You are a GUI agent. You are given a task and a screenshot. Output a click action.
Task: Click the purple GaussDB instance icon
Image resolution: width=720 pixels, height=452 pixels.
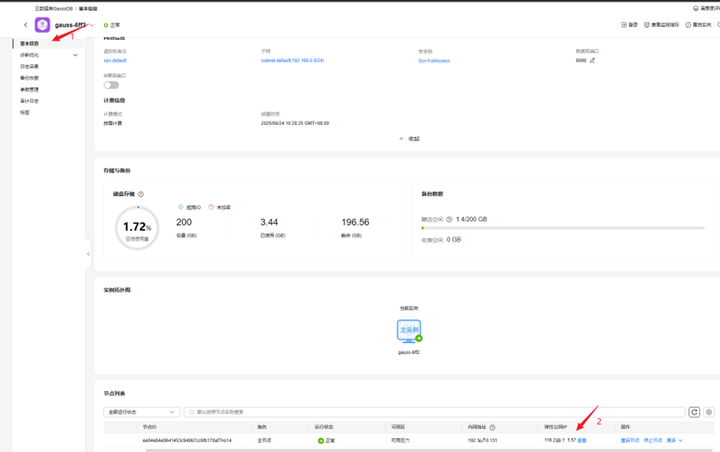43,25
